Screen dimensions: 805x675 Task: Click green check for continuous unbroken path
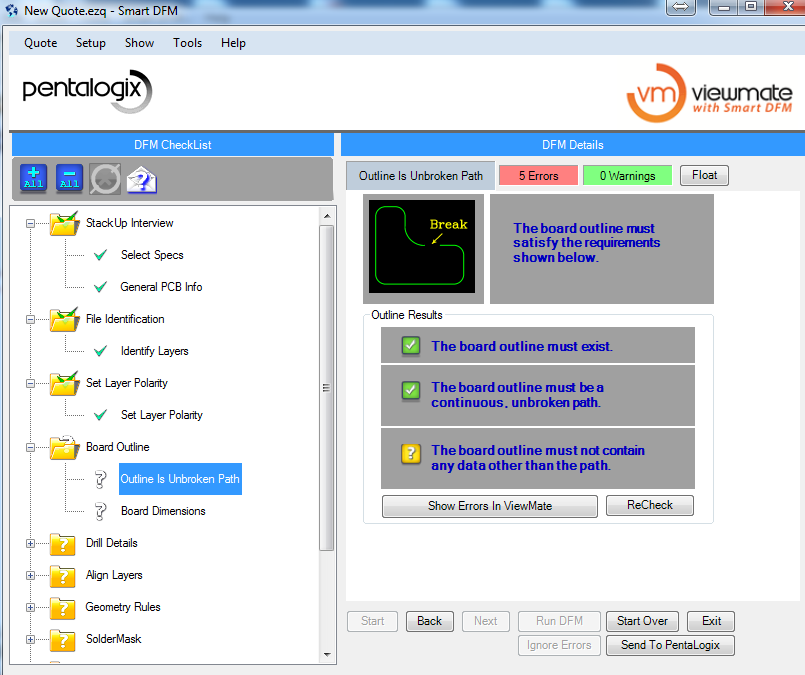tap(411, 391)
